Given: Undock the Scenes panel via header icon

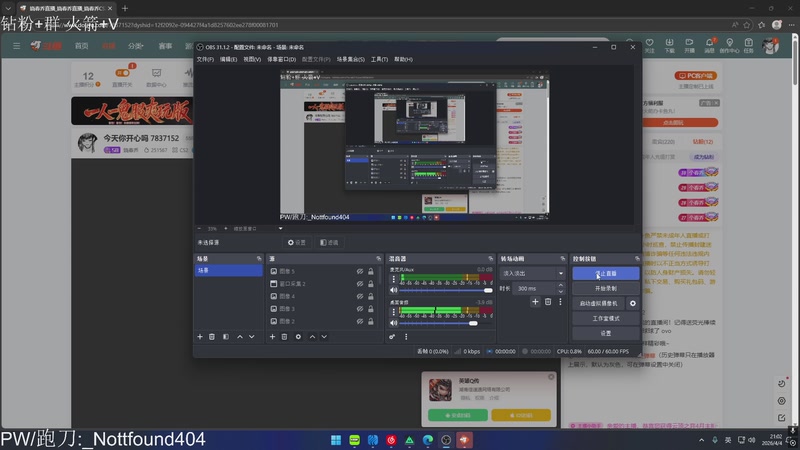Looking at the screenshot, I should (x=259, y=259).
